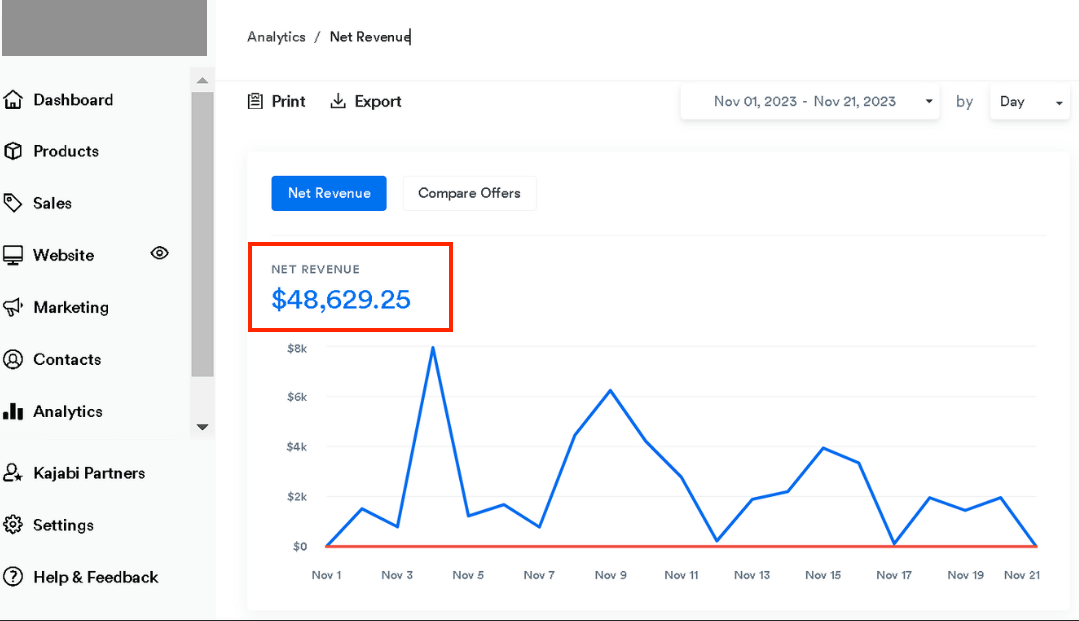Toggle the website preview eye icon
This screenshot has width=1079, height=621.
tap(159, 254)
